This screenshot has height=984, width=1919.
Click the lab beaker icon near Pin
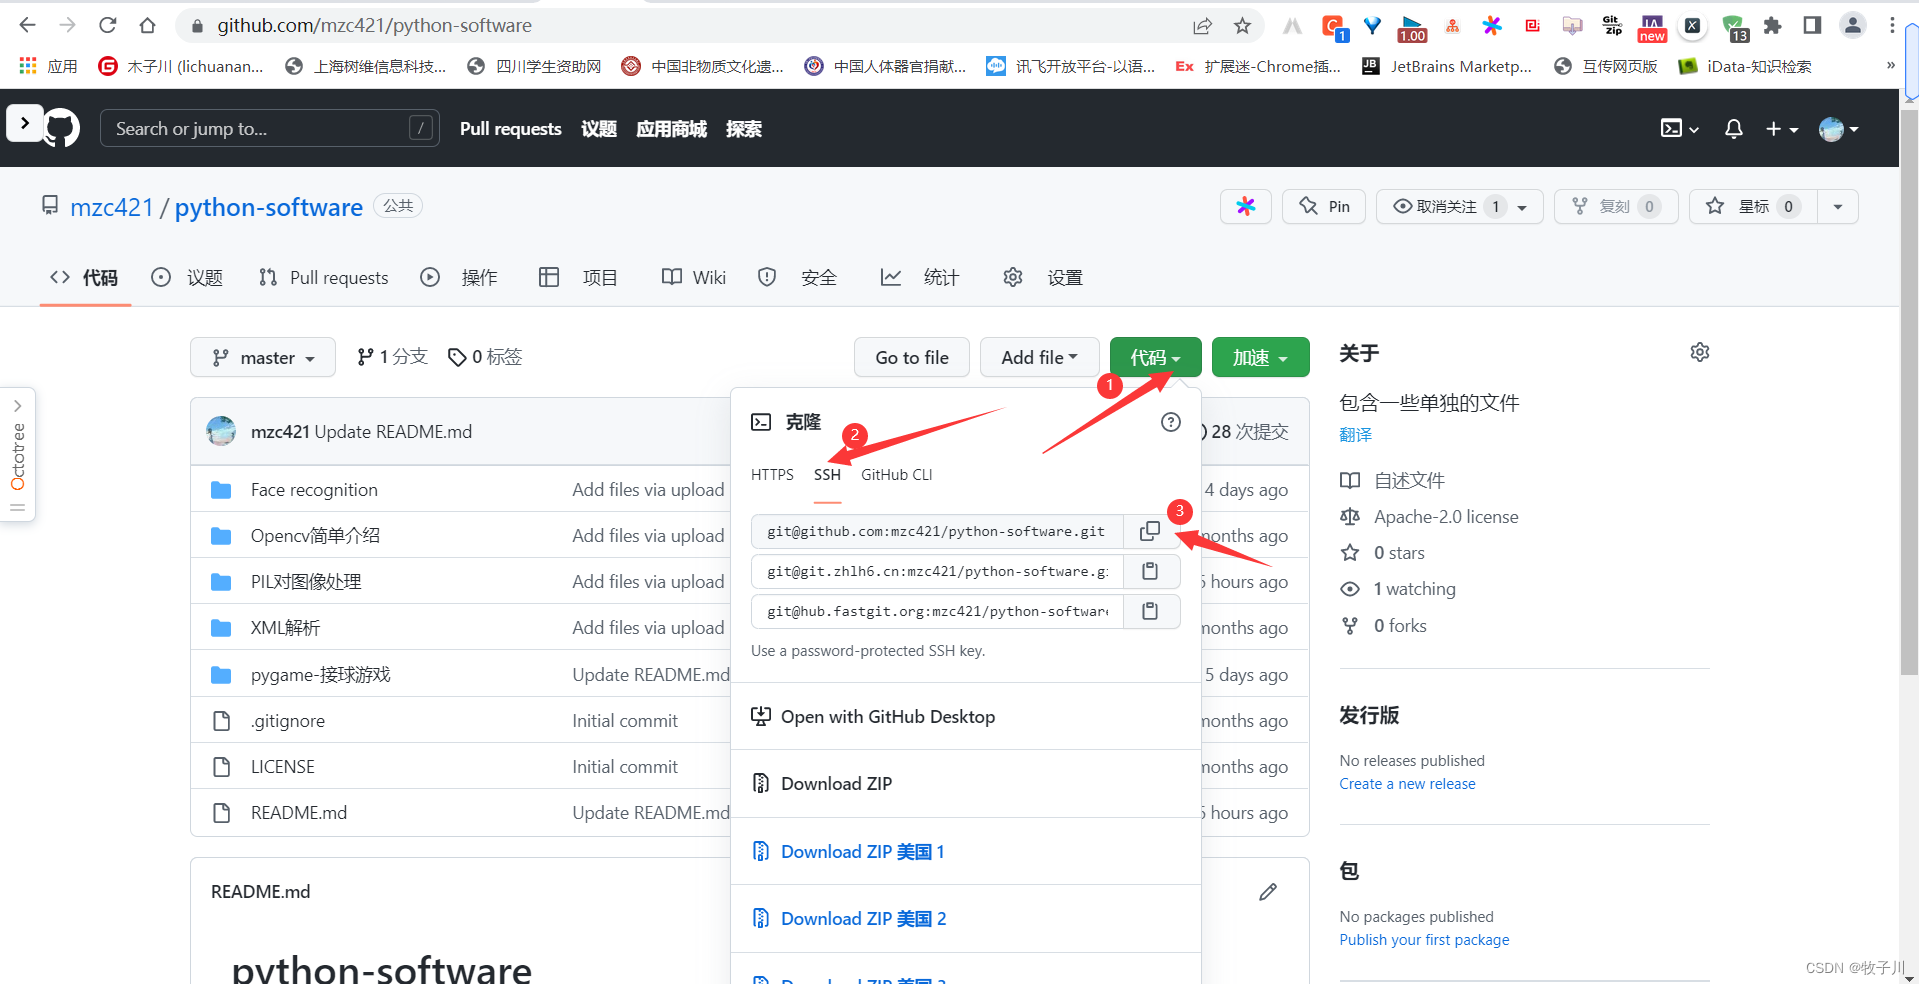point(1245,206)
